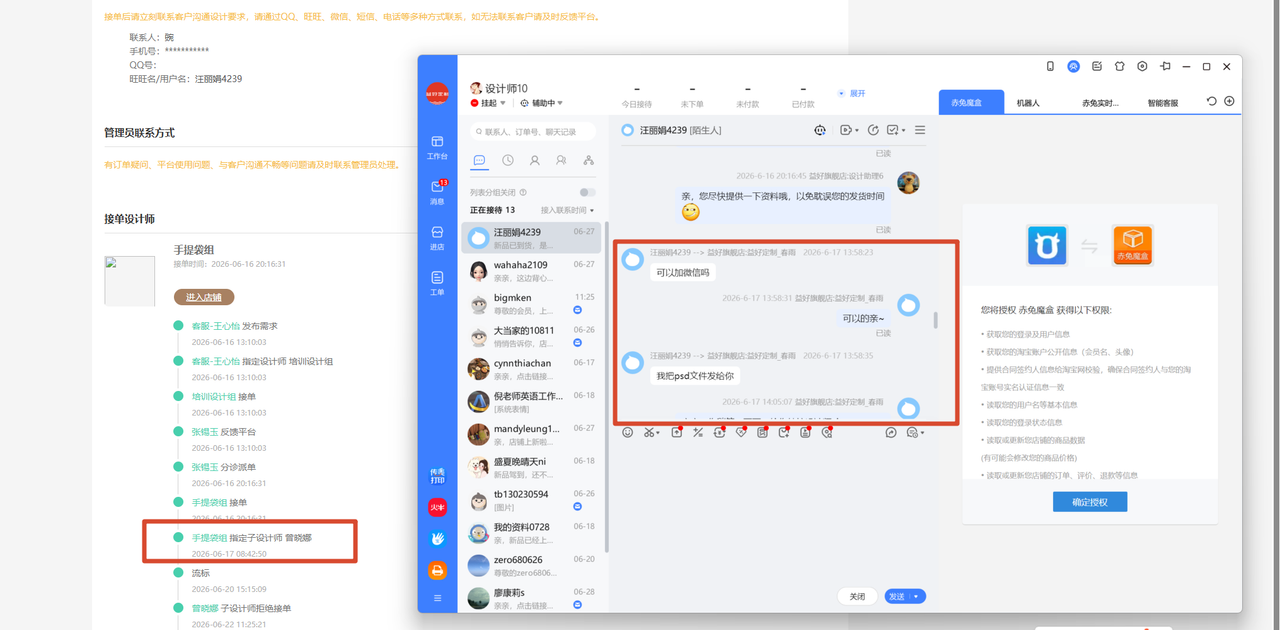Open the 接入联系时间 sort dropdown
This screenshot has height=630, width=1280.
click(567, 210)
